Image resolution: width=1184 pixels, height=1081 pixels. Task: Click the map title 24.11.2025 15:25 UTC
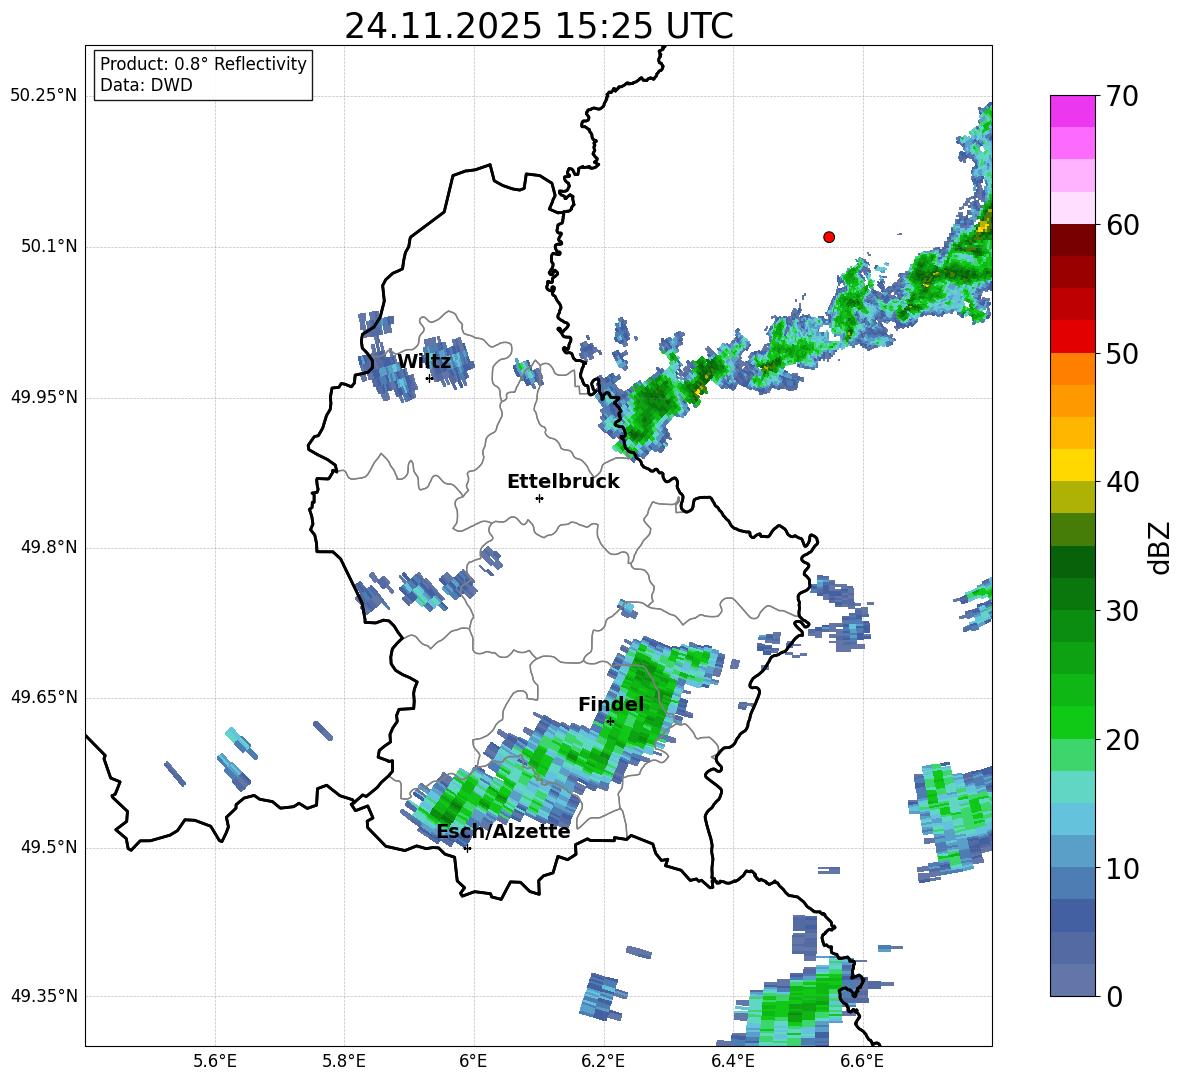click(539, 26)
